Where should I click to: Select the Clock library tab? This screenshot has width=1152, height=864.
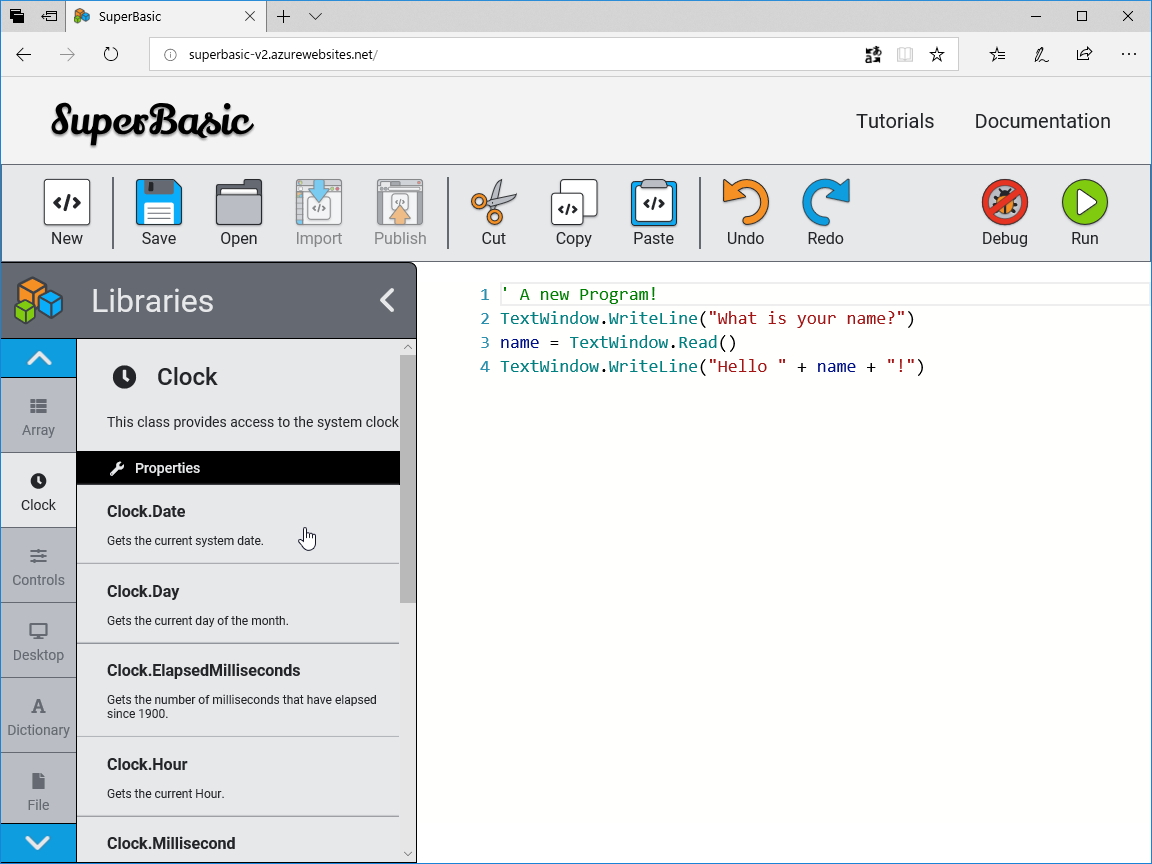(x=38, y=492)
